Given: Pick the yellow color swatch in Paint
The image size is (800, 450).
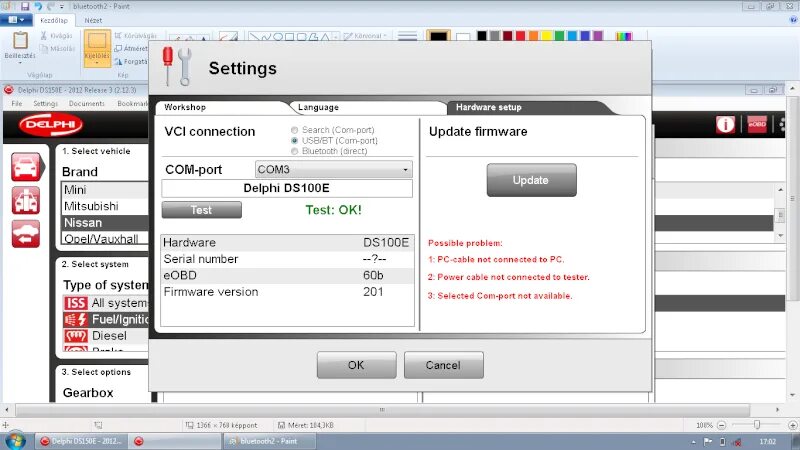Looking at the screenshot, I should (546, 36).
